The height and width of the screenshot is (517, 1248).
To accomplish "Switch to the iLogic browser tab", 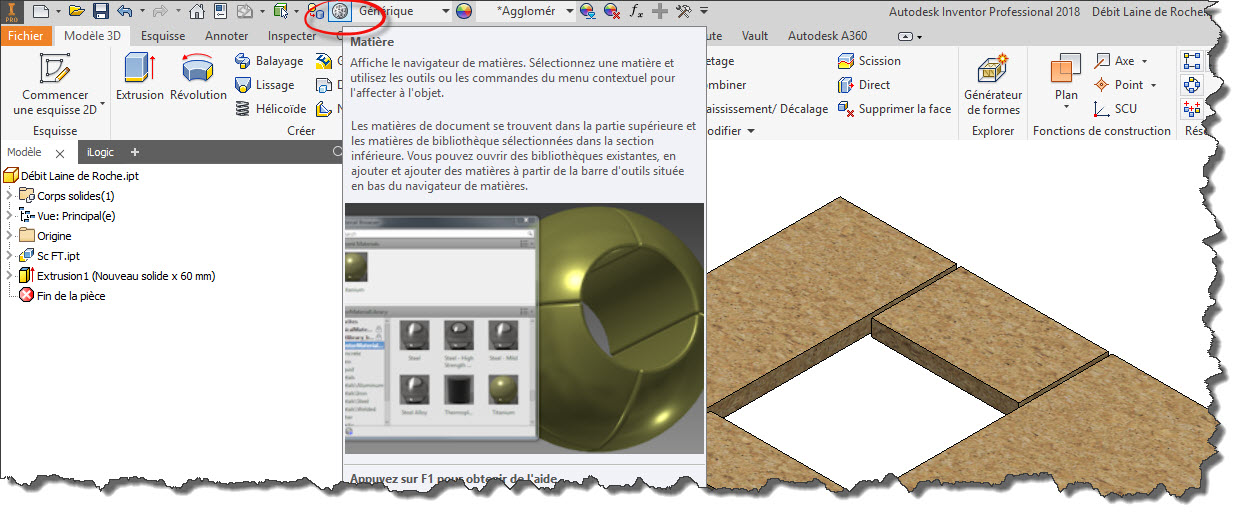I will click(100, 152).
